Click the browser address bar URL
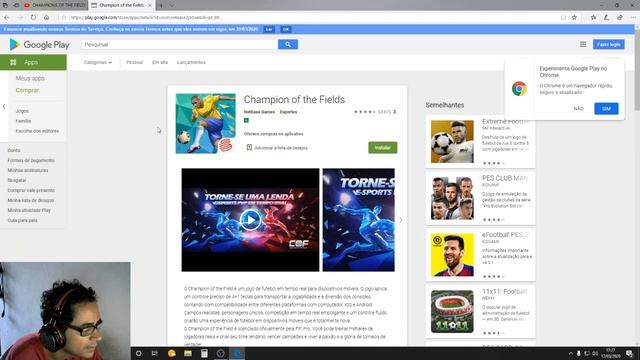640x360 pixels. click(x=145, y=18)
